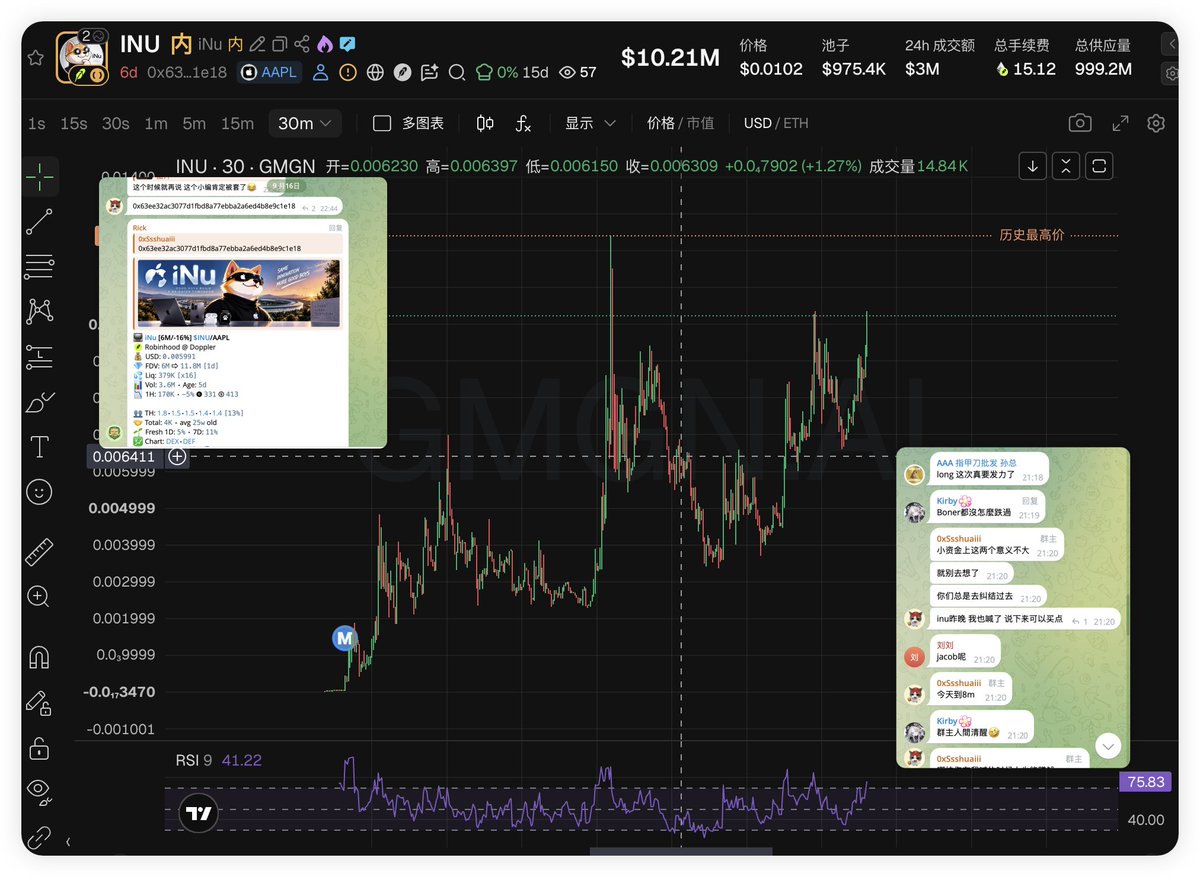Open the Fibonacci horizontal lines tool

click(40, 266)
